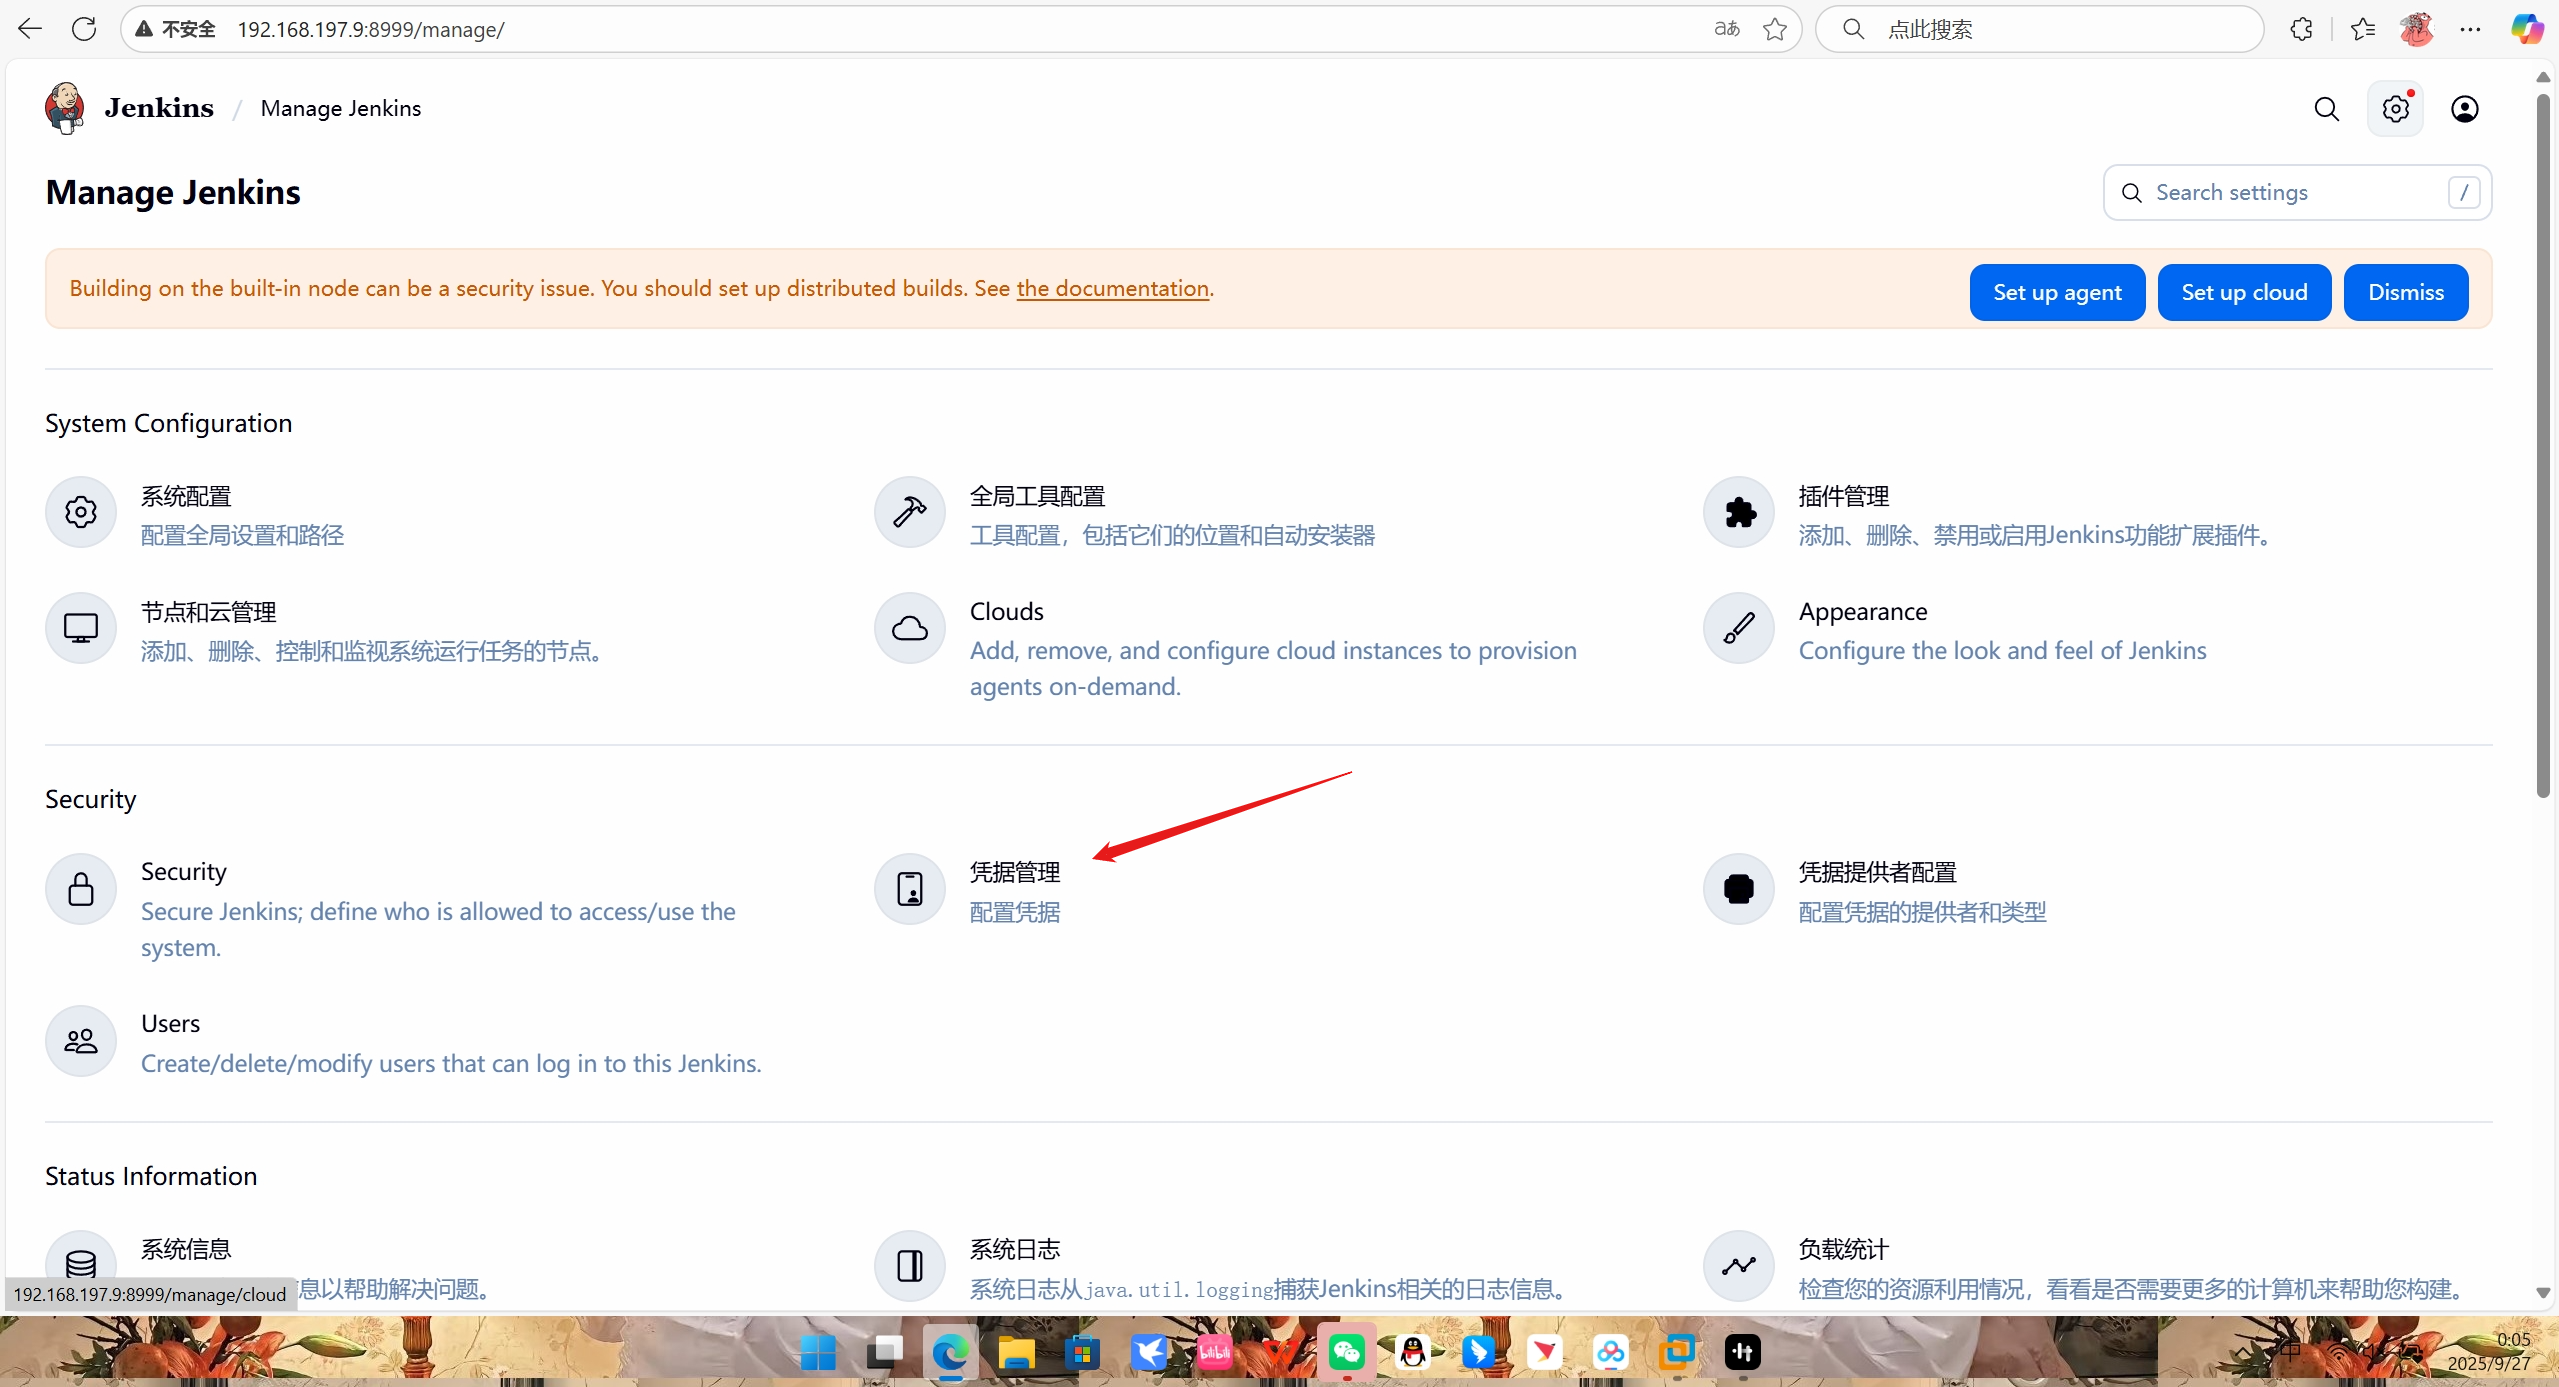Open WeChat from taskbar
Screen dimensions: 2559x1387
[1347, 1352]
